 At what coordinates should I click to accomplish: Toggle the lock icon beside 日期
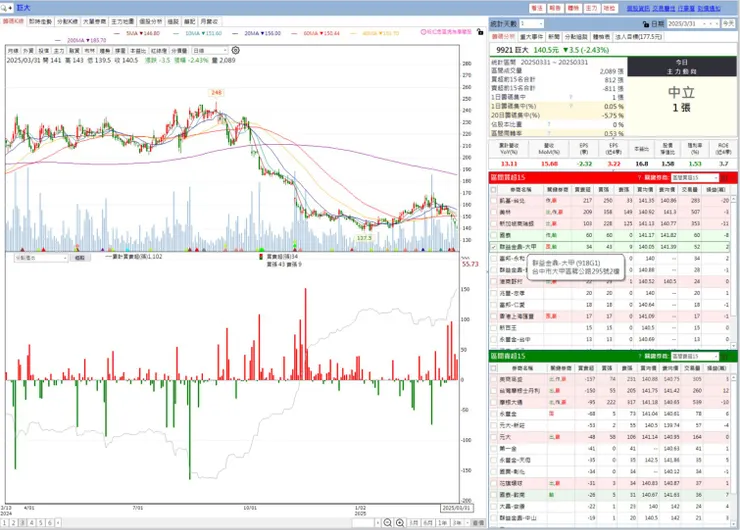click(x=646, y=24)
